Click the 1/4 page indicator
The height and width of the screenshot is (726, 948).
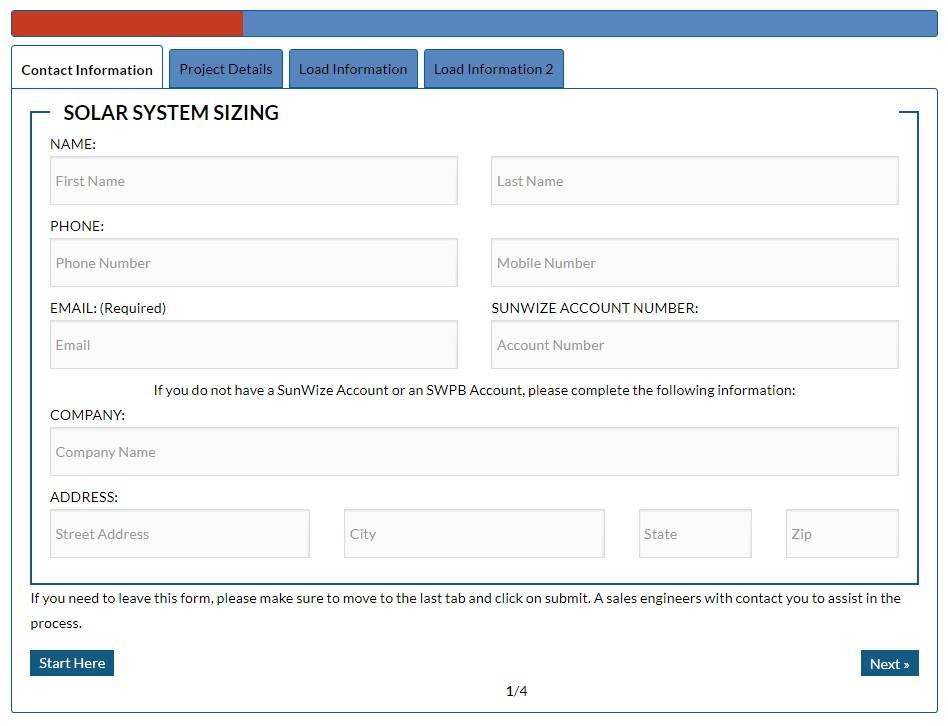516,691
